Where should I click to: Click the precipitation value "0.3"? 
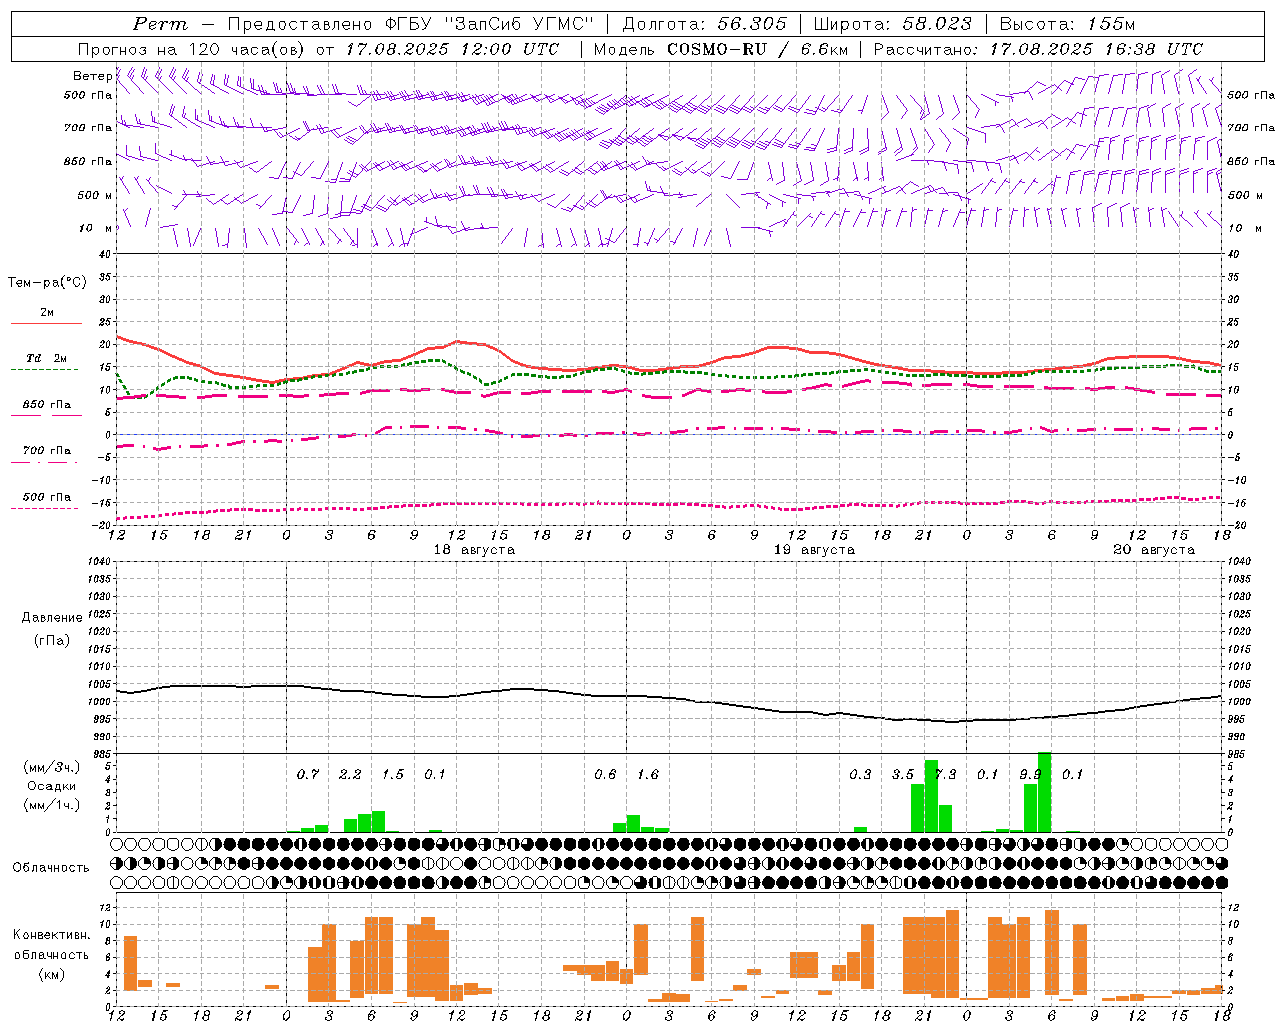[860, 774]
